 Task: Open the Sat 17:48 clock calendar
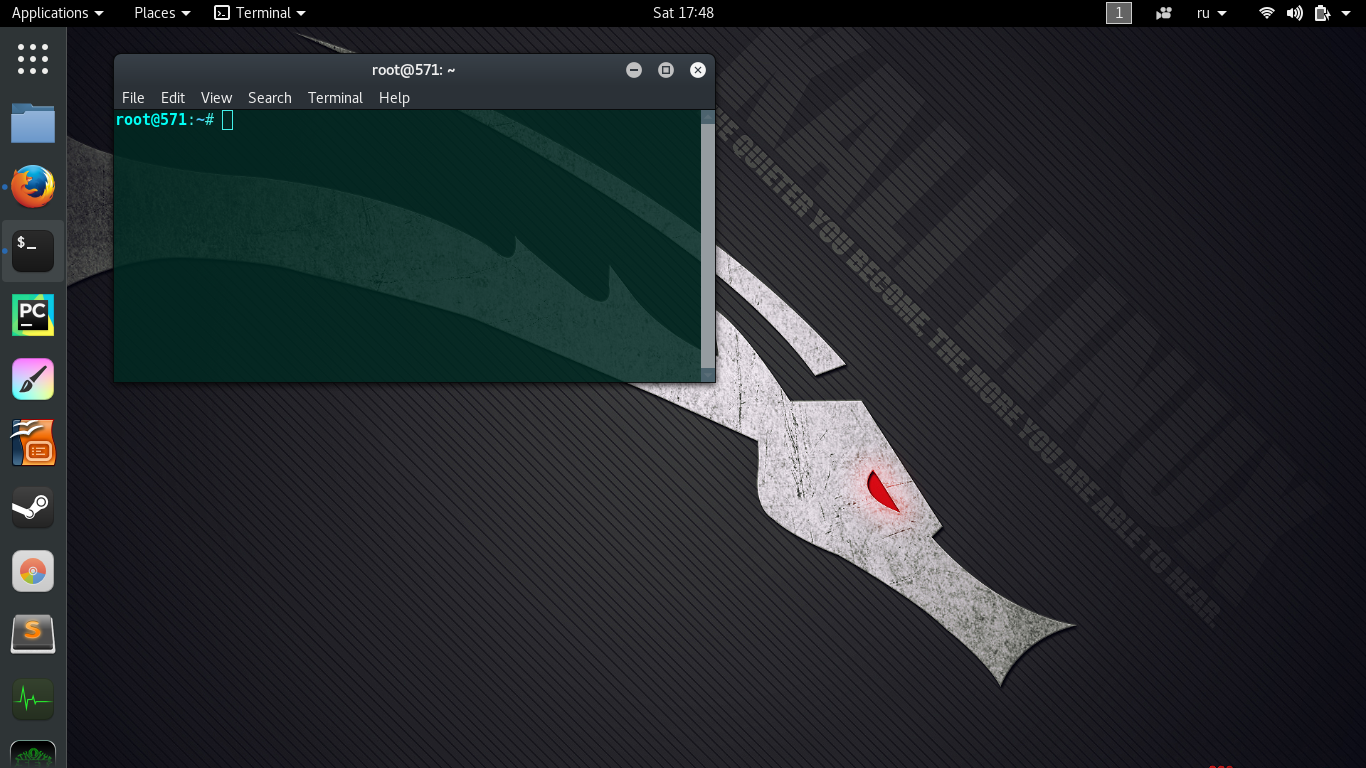point(683,13)
